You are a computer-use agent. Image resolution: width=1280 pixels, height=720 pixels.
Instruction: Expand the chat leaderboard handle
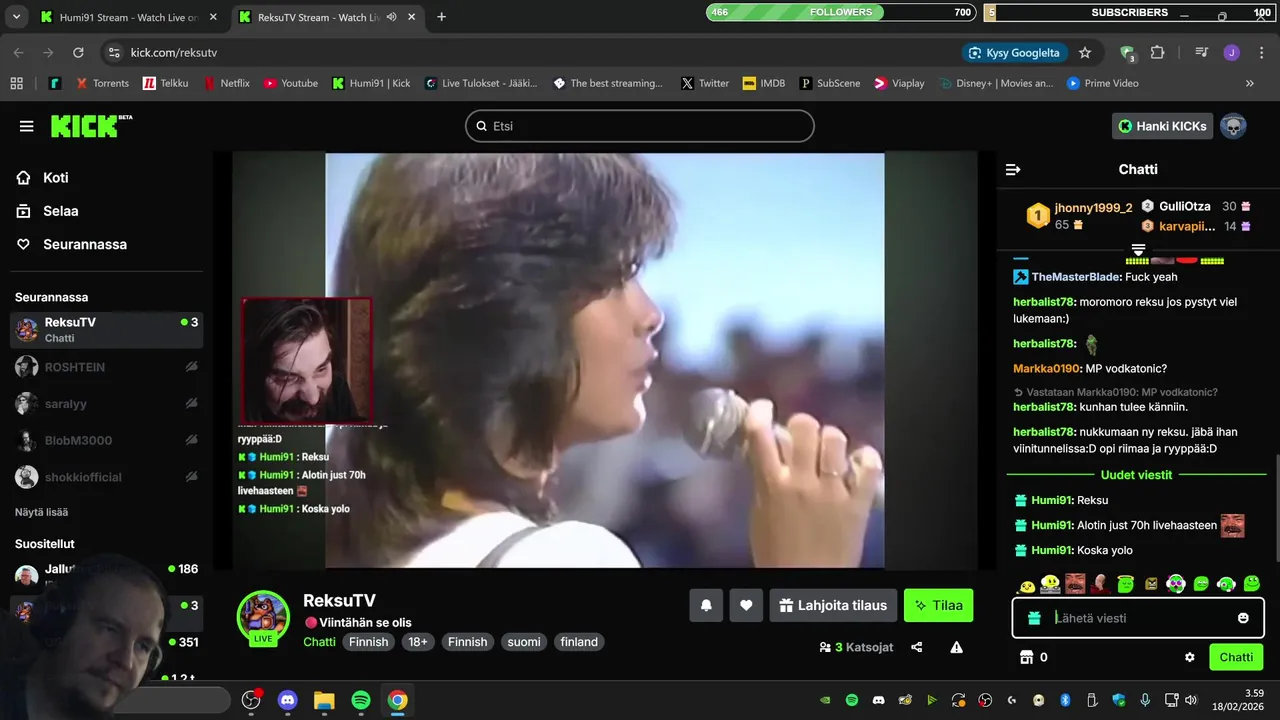[1138, 249]
